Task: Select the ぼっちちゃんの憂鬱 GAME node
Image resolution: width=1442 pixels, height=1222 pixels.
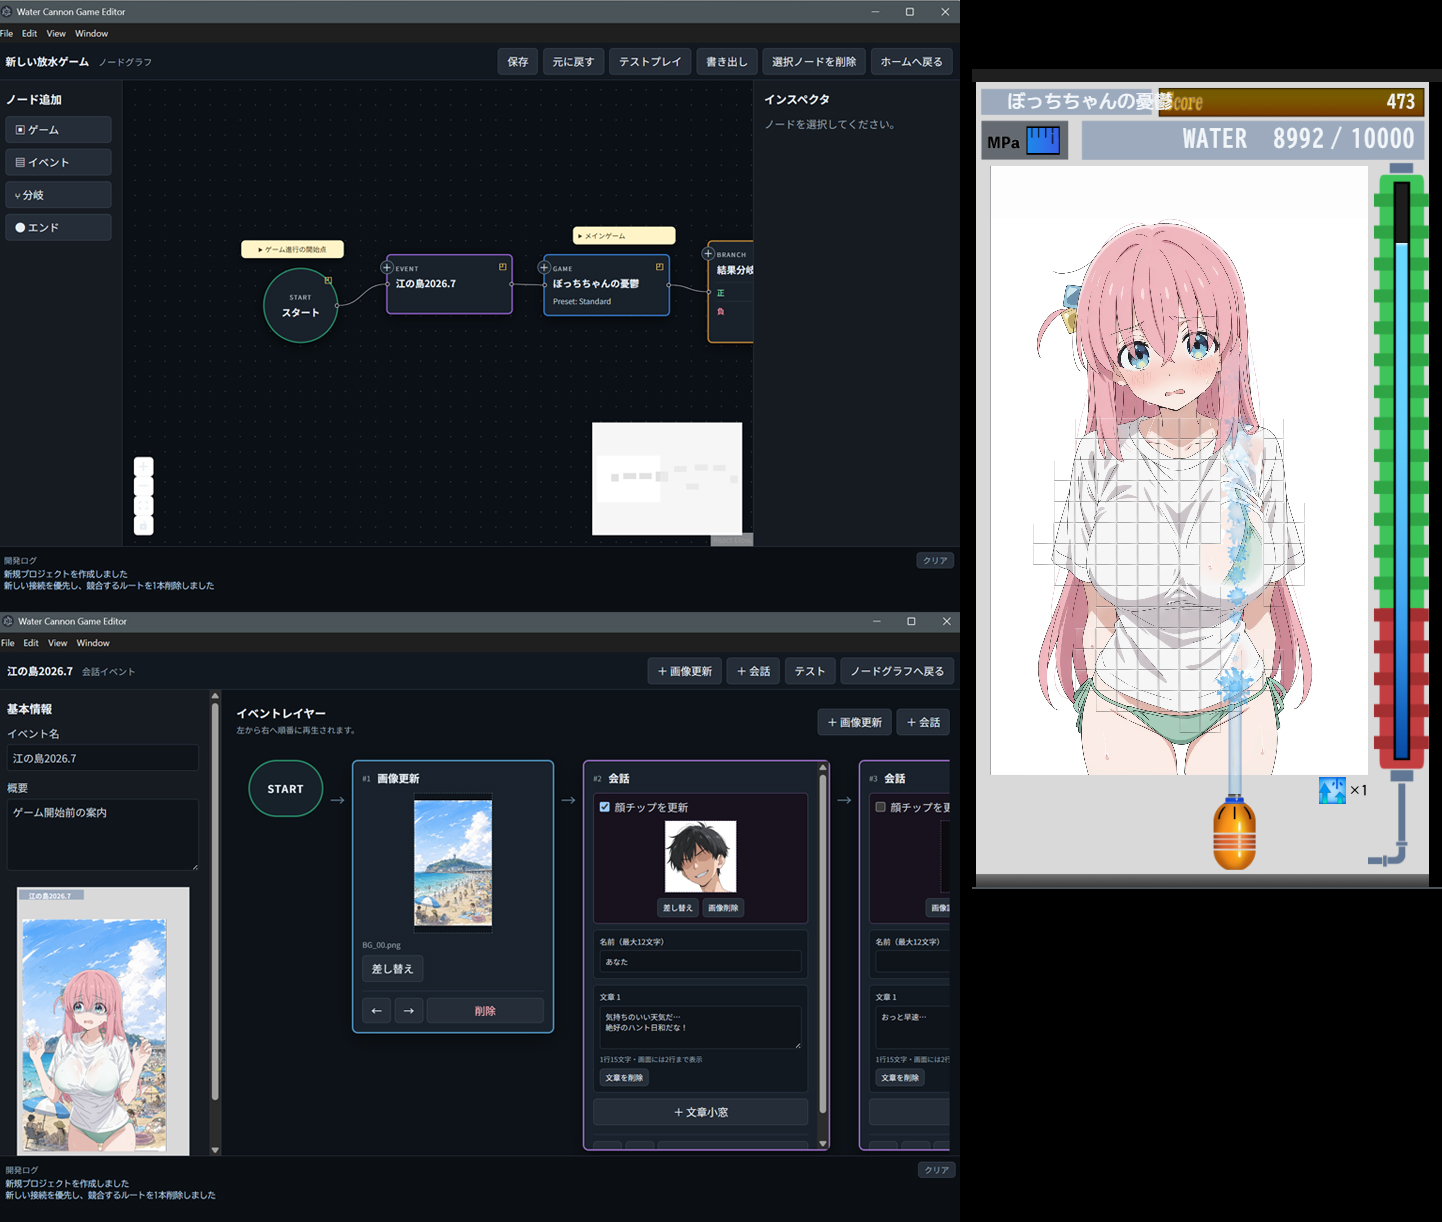Action: pos(607,285)
